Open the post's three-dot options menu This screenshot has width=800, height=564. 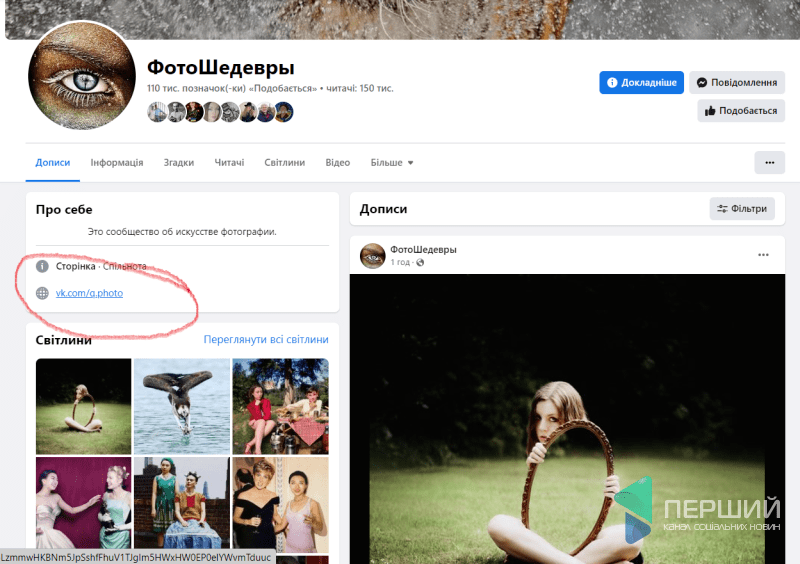pyautogui.click(x=763, y=255)
